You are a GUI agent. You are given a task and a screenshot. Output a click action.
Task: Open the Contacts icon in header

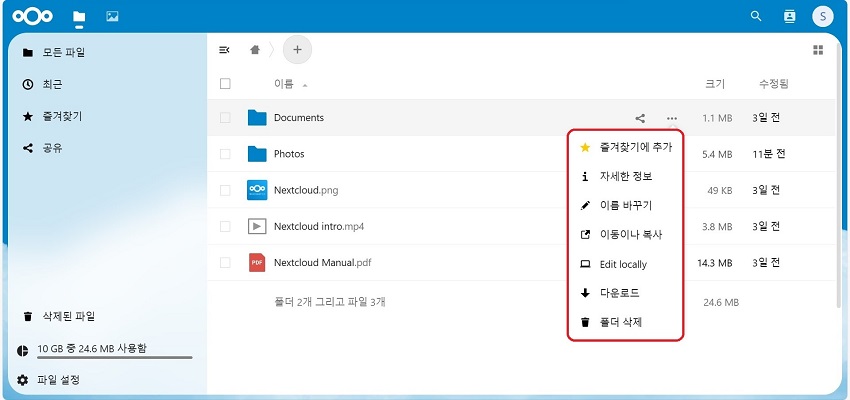pyautogui.click(x=789, y=17)
